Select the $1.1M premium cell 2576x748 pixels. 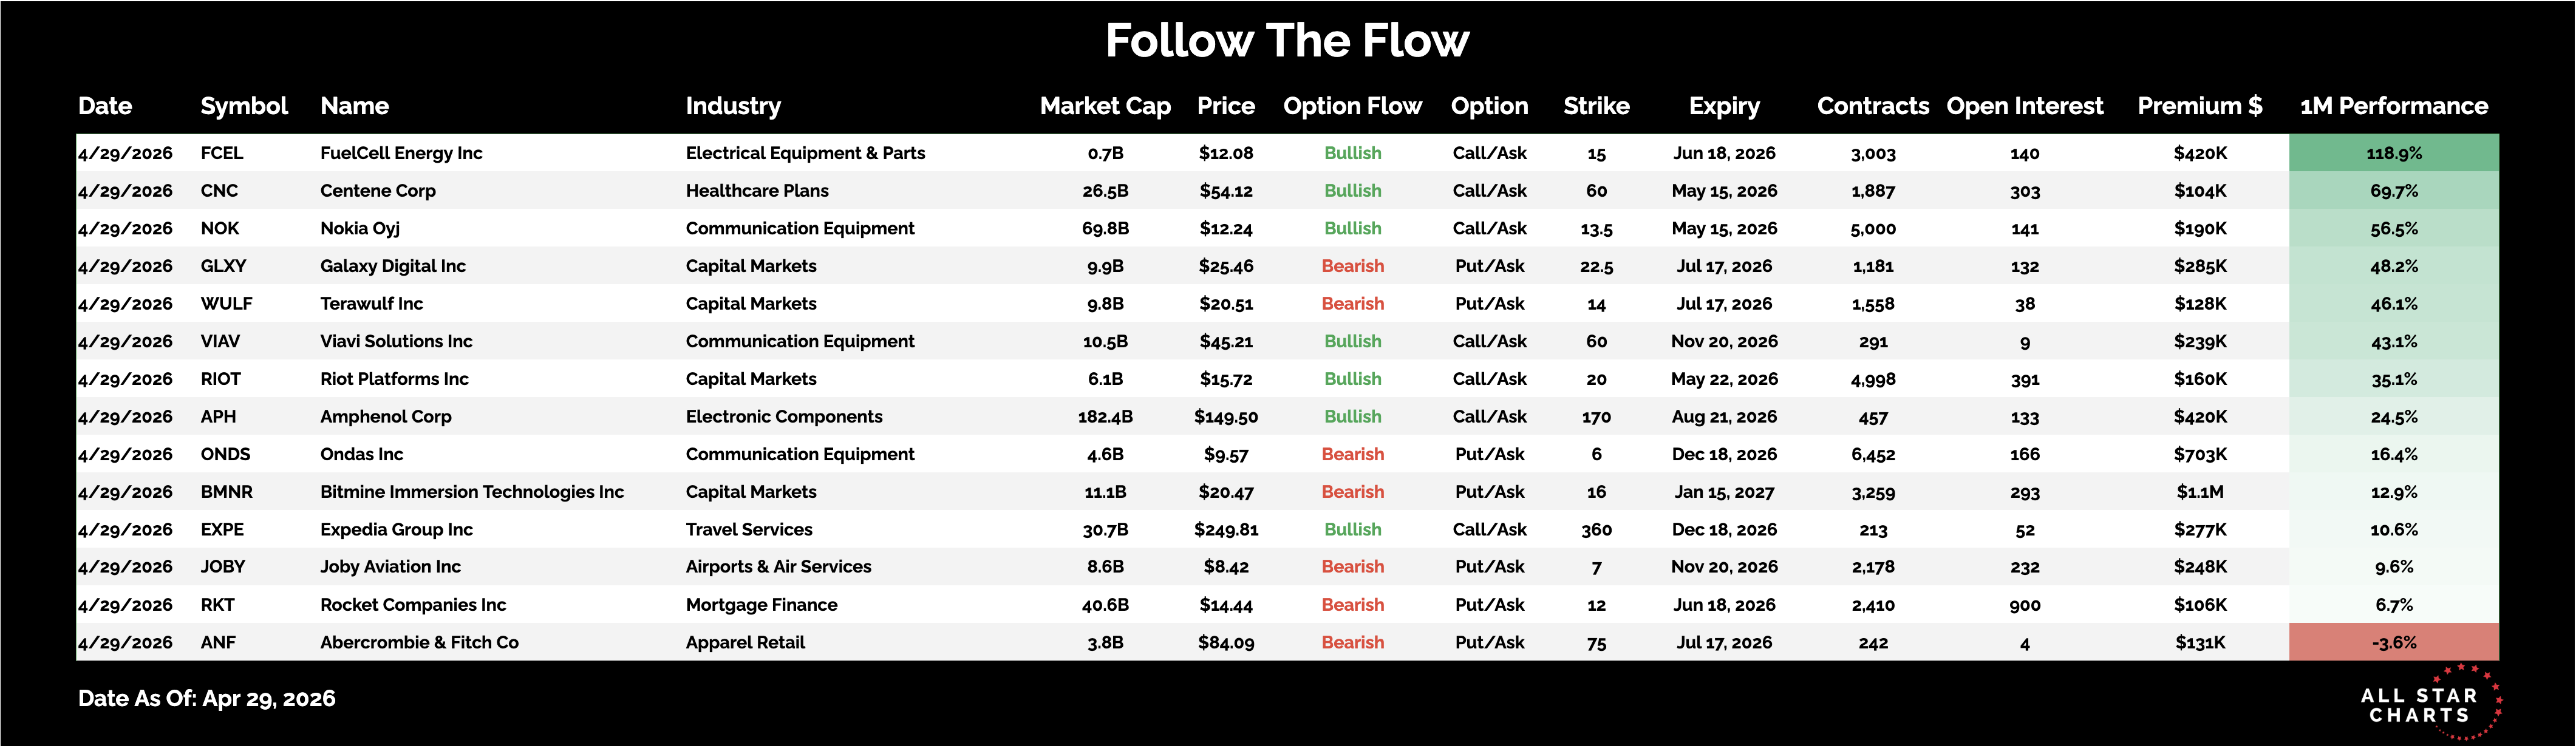coord(2199,491)
